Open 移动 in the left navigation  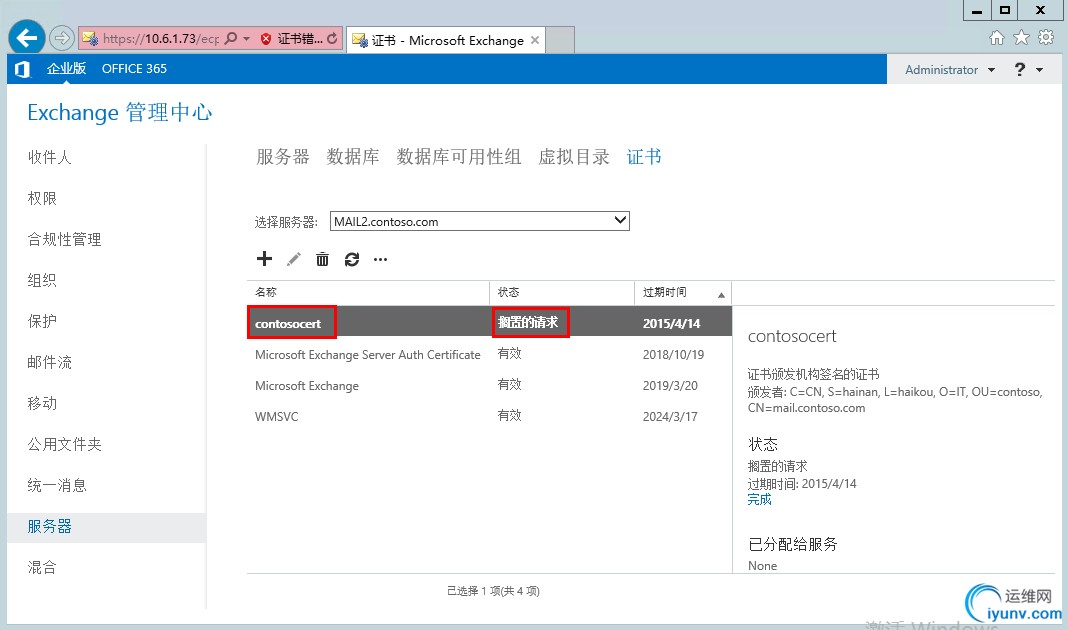[x=42, y=403]
